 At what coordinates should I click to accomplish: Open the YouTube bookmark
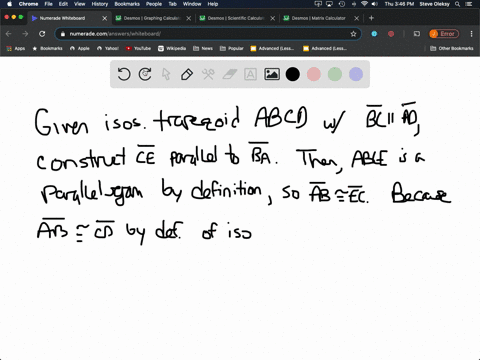tap(138, 48)
